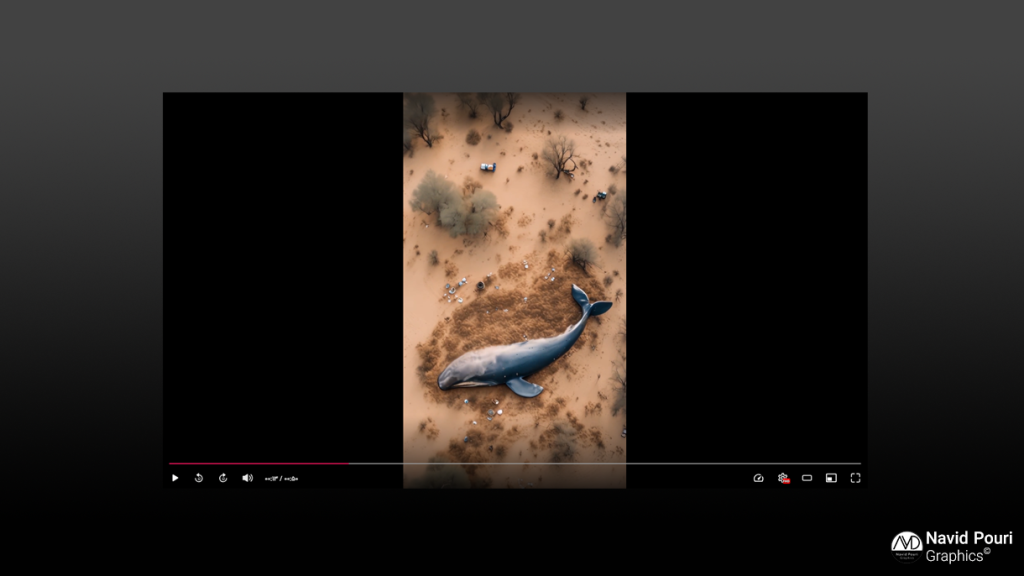Viewport: 1024px width, 576px height.
Task: Seek within the red played progress section
Action: [x=259, y=464]
